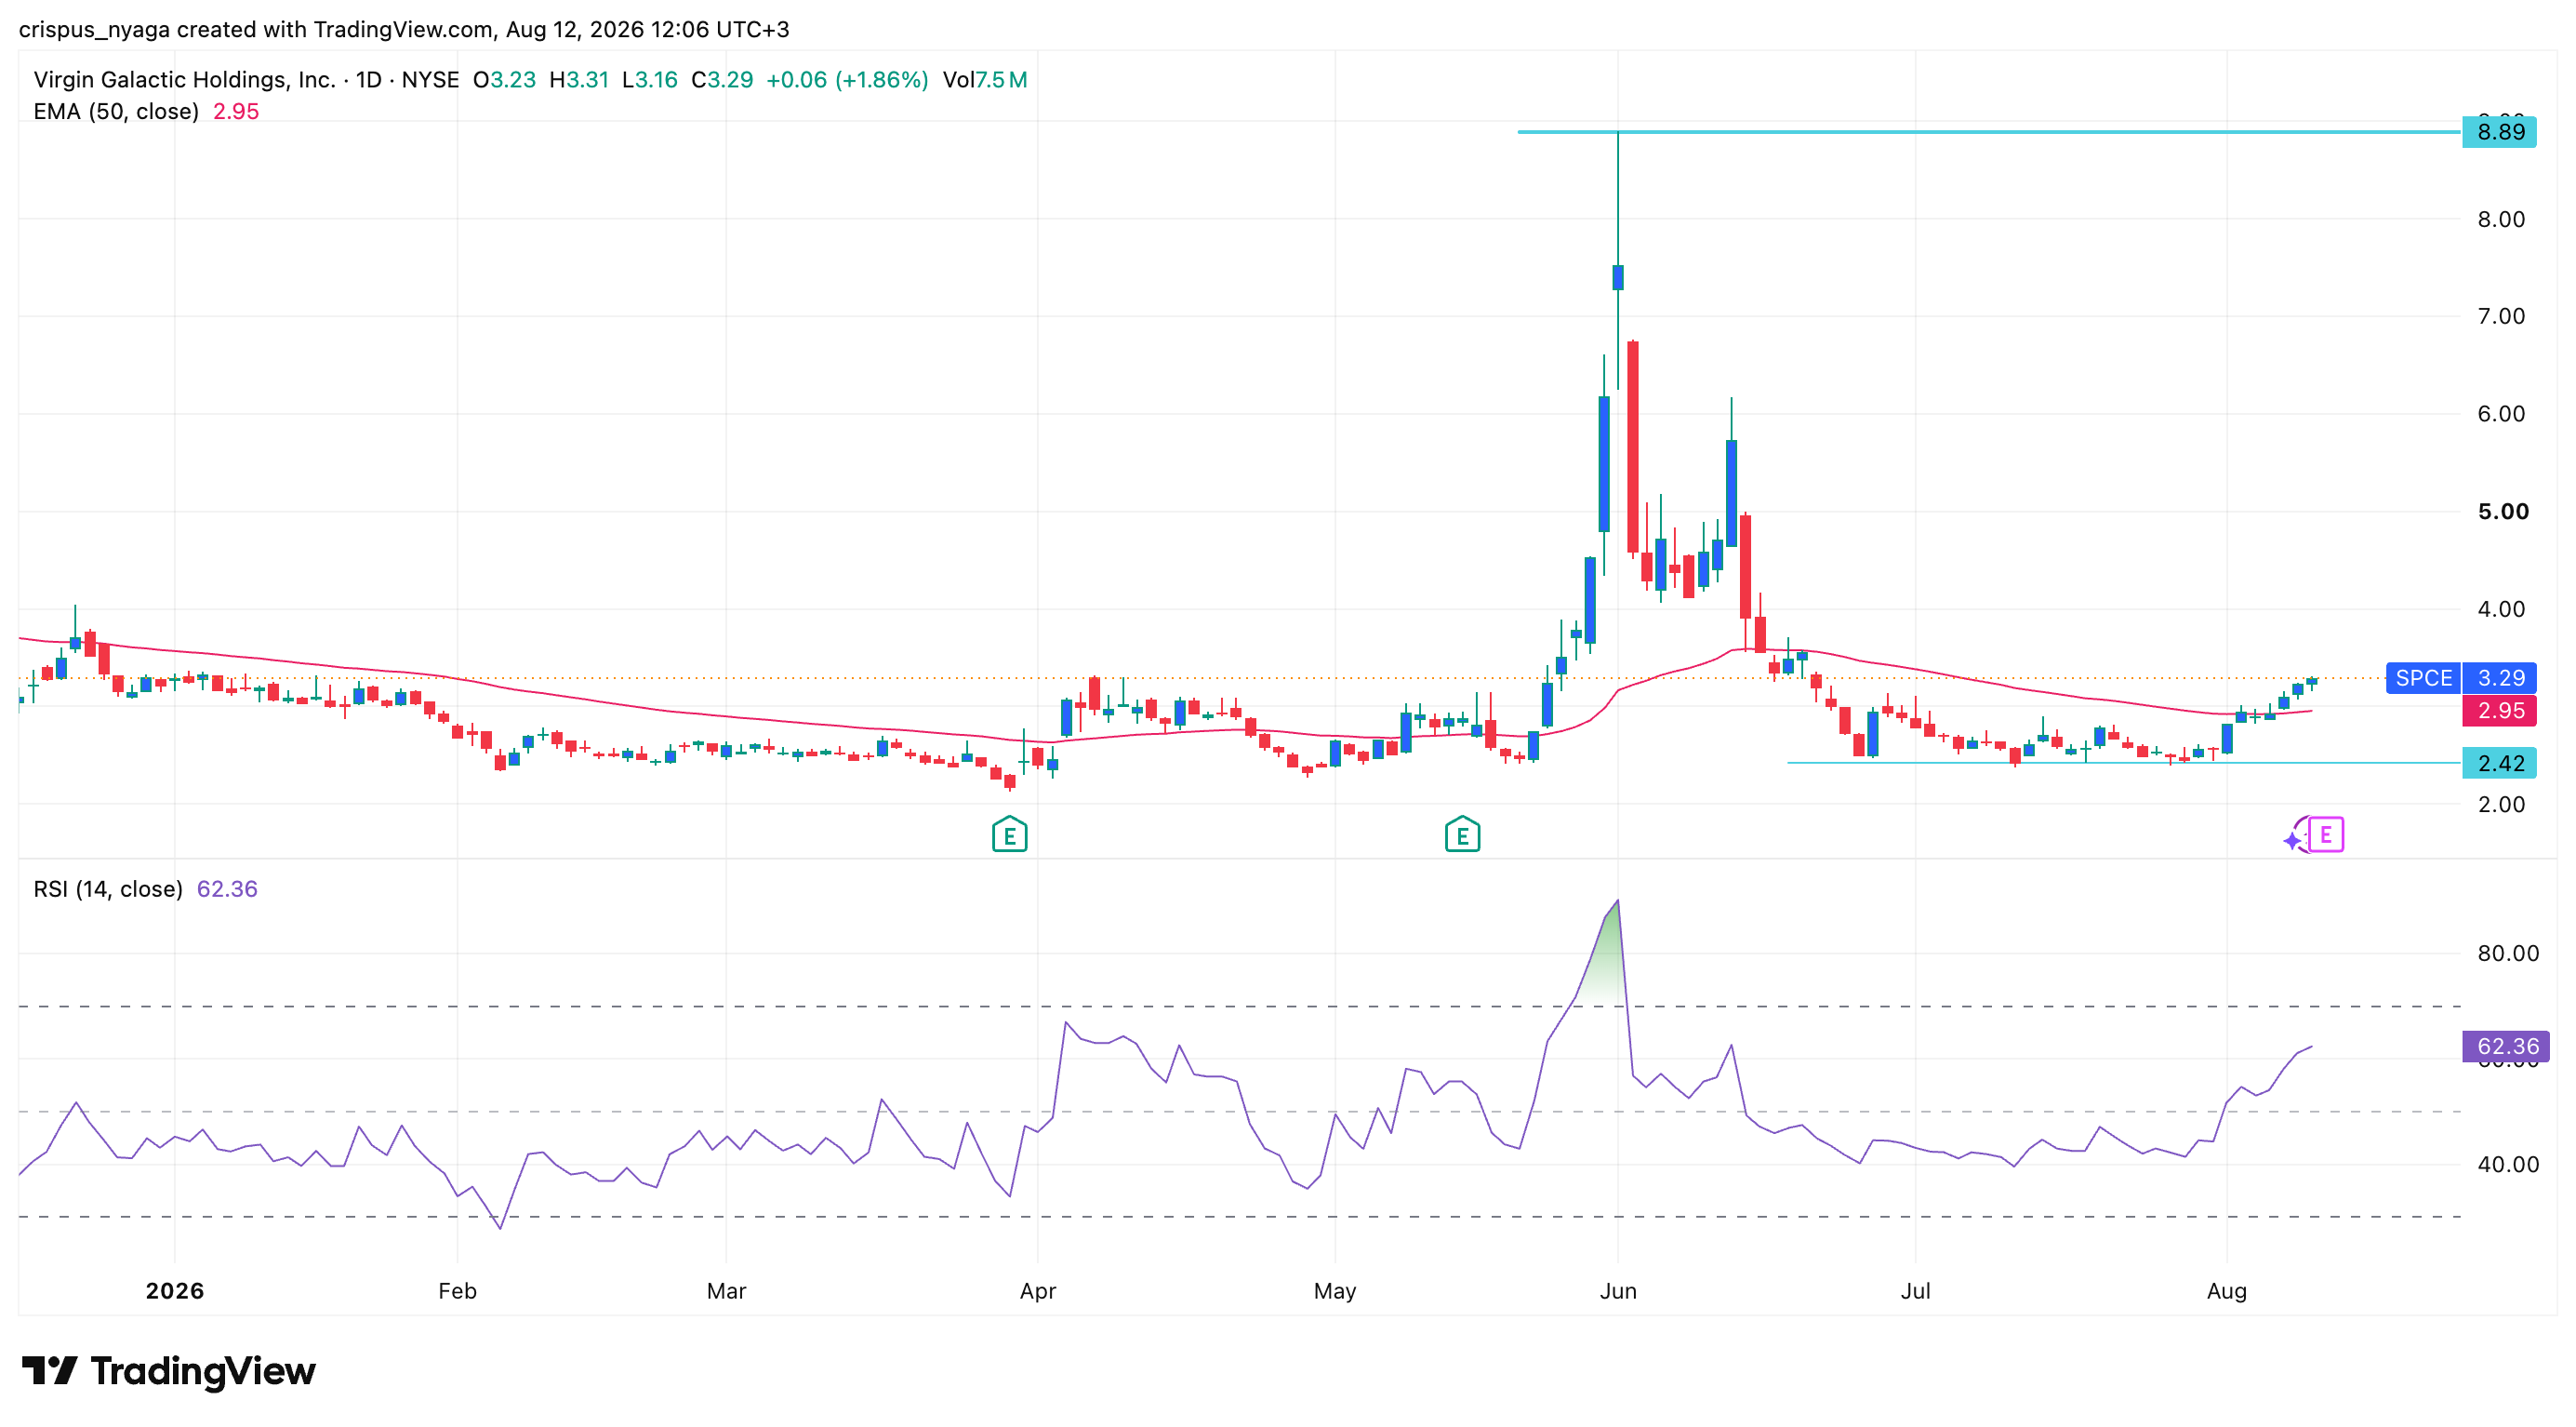Click the low value L3.16
The width and height of the screenshot is (2576, 1427).
(650, 80)
